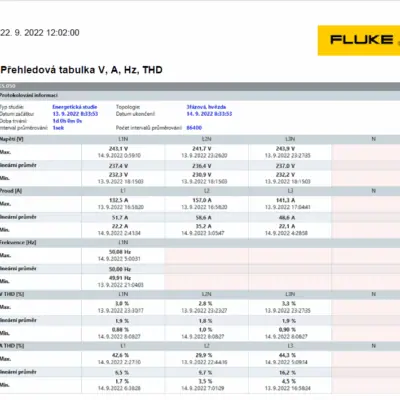Click the maximum voltage value 243,1 V
This screenshot has height=400, width=400.
click(119, 149)
